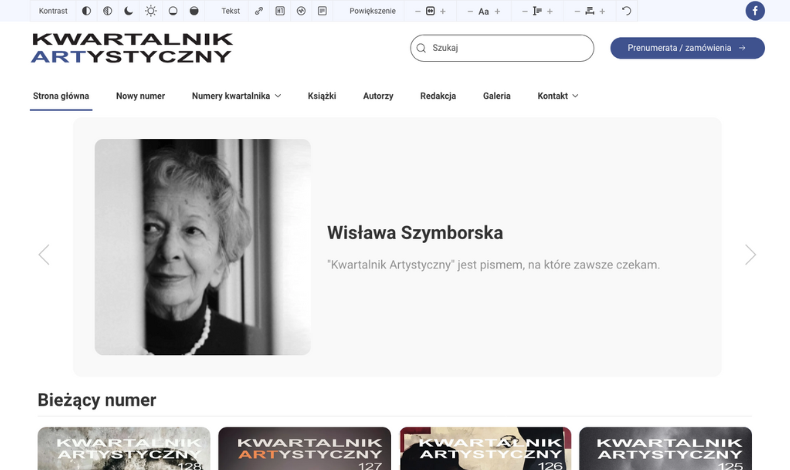The width and height of the screenshot is (790, 470).
Task: Click the Kwartalnik Artystyczny logo link
Action: pos(132,48)
